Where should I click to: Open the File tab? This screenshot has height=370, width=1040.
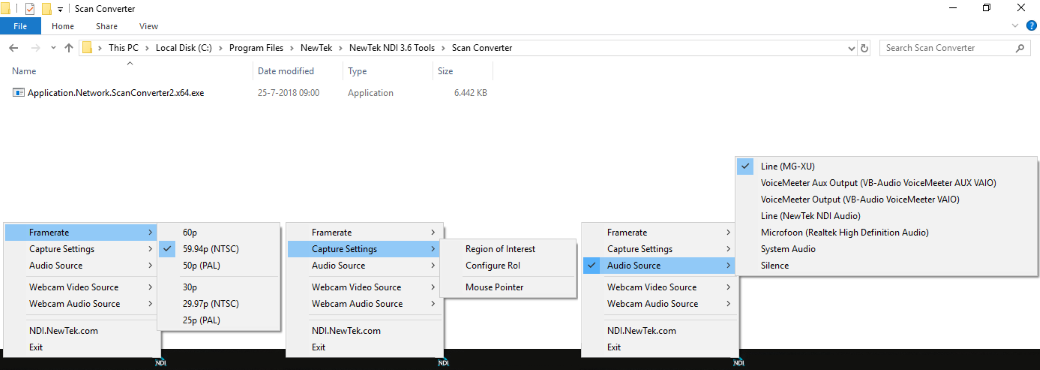(x=20, y=26)
